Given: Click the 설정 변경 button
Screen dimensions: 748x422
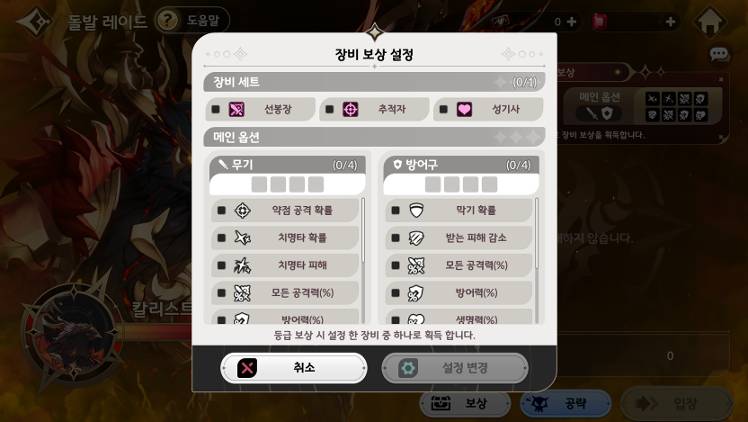Looking at the screenshot, I should [455, 368].
